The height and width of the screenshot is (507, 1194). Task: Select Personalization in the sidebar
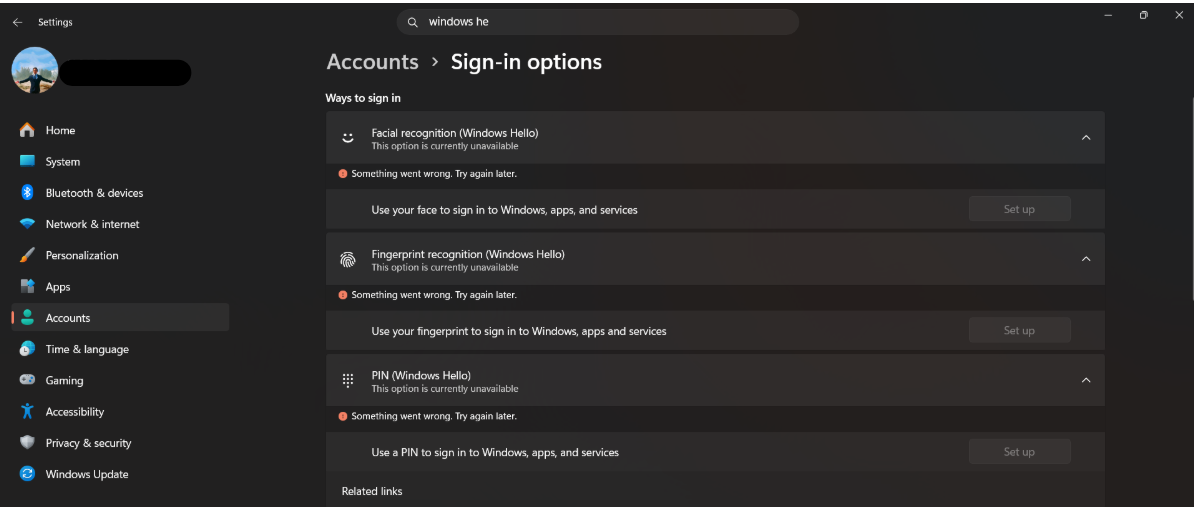(x=120, y=255)
